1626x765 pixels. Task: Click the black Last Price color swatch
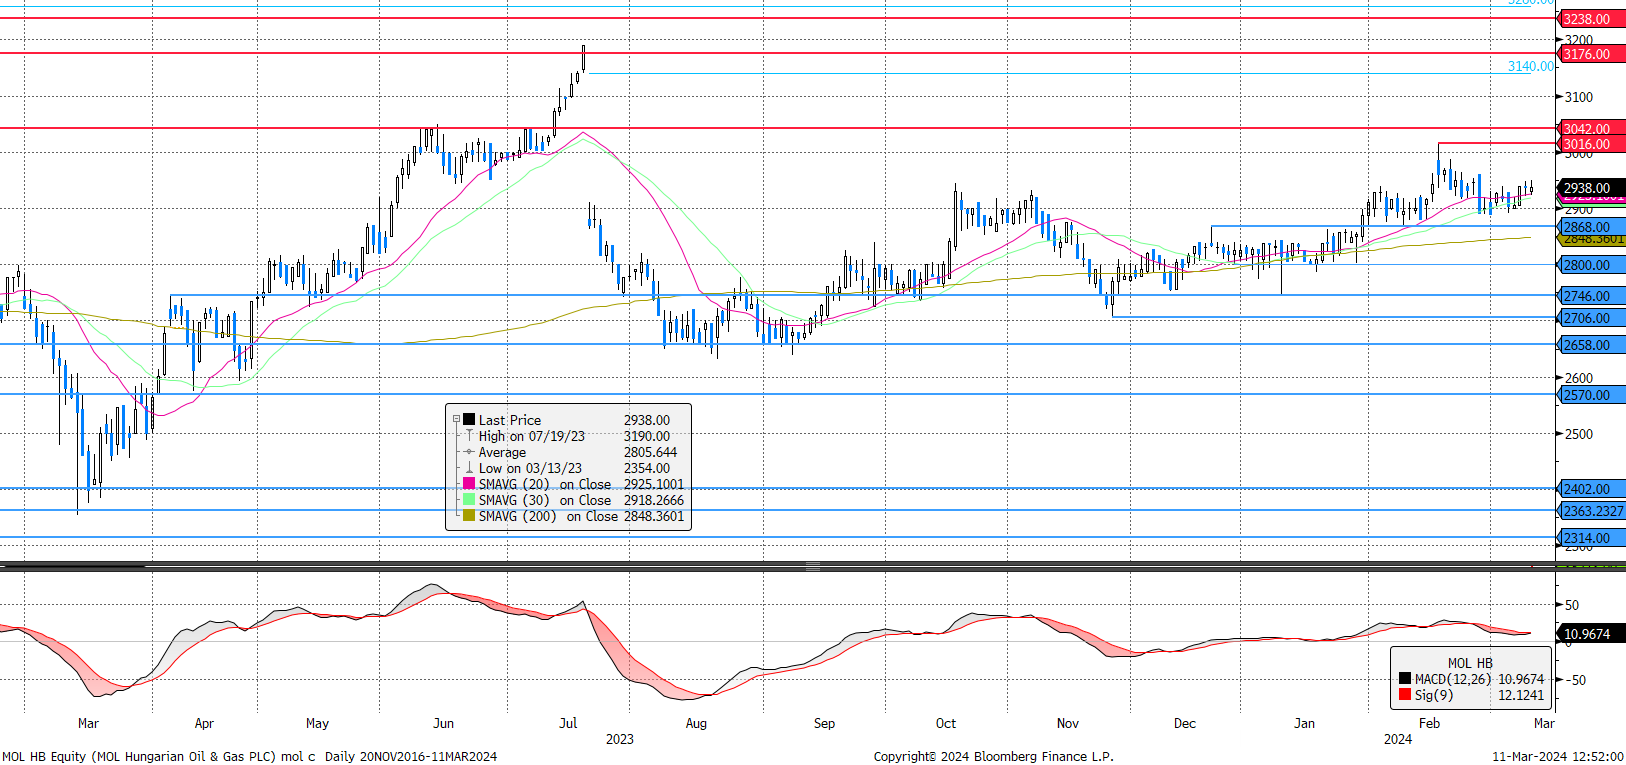(x=469, y=420)
